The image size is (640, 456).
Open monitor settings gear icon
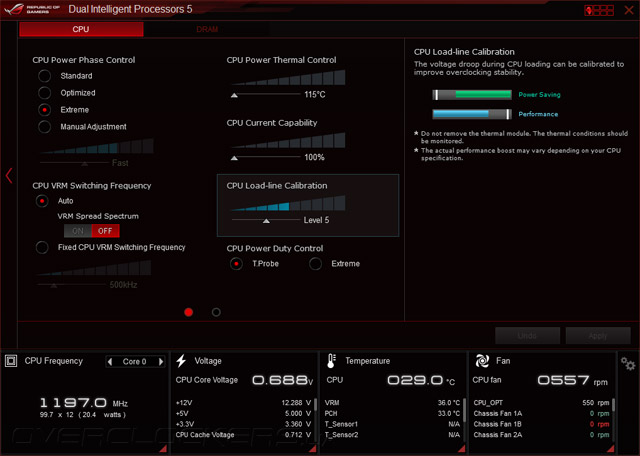[628, 363]
